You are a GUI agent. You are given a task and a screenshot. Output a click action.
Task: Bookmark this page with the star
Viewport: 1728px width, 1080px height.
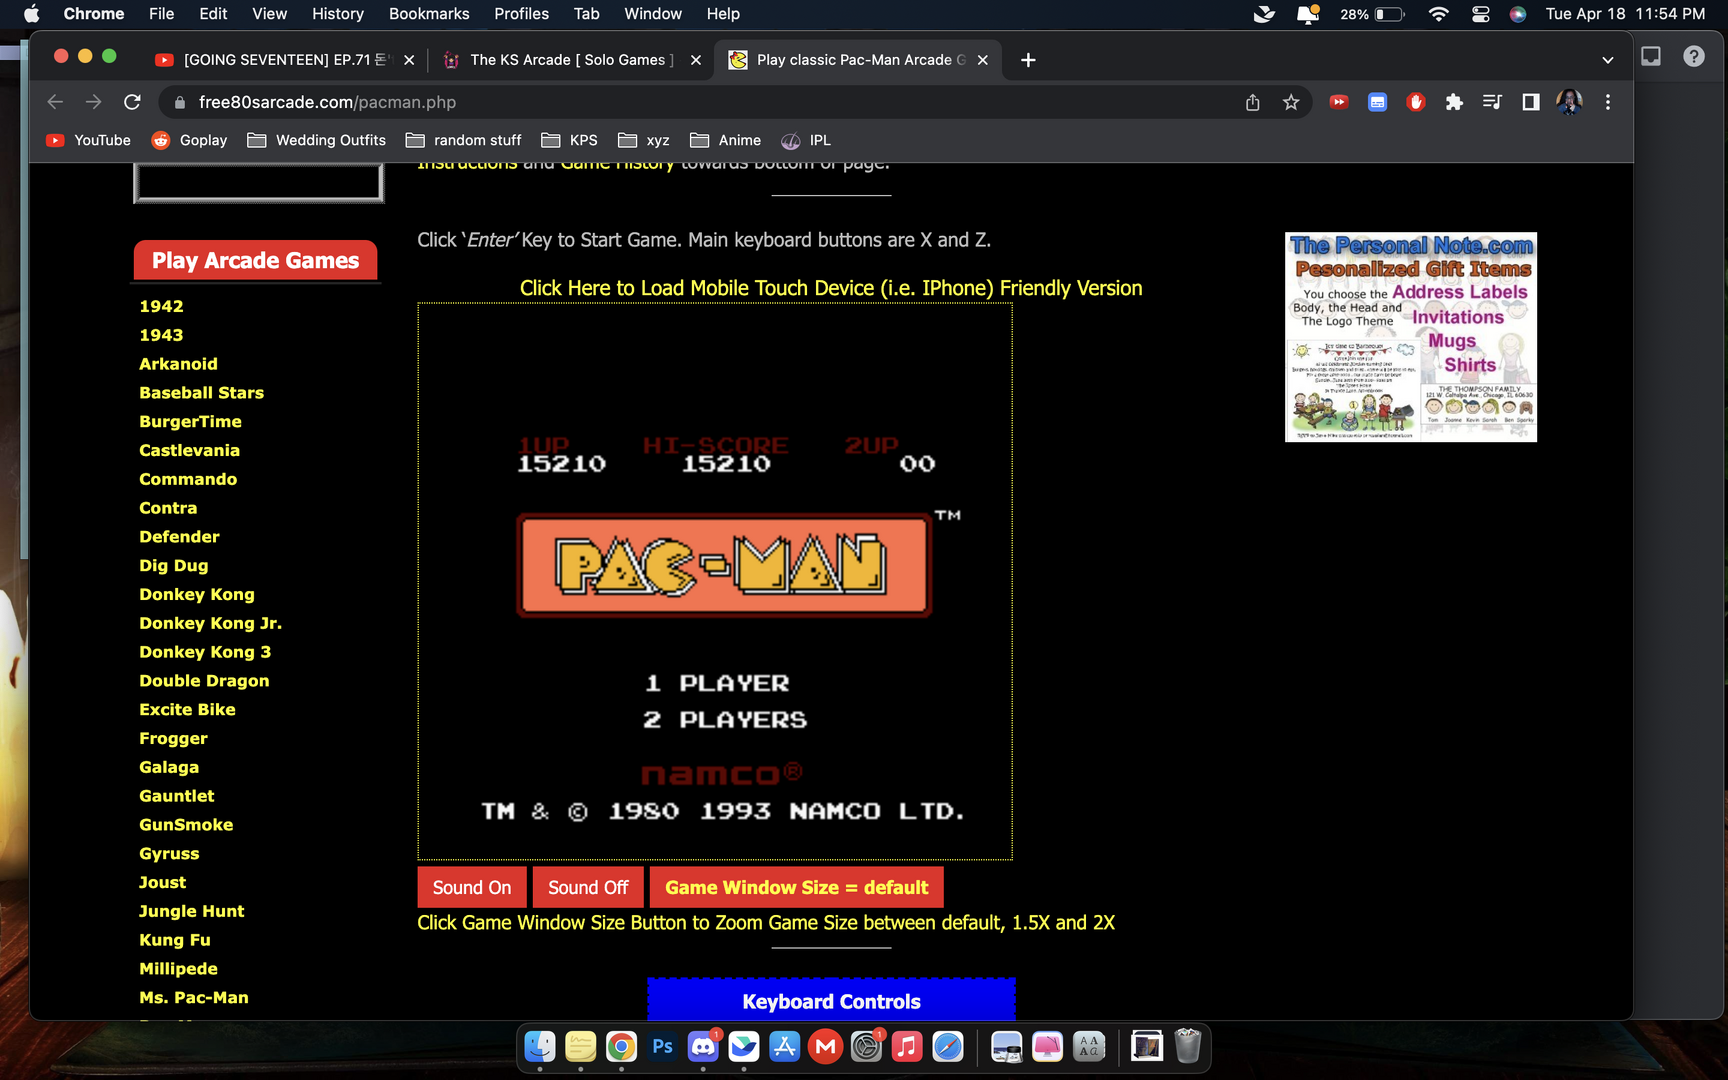[x=1291, y=102]
